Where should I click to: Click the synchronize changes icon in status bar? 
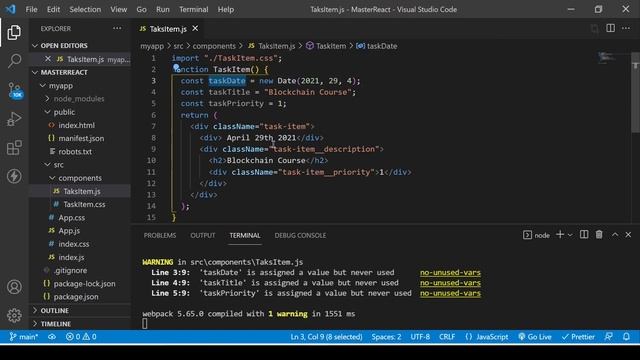[x=52, y=337]
